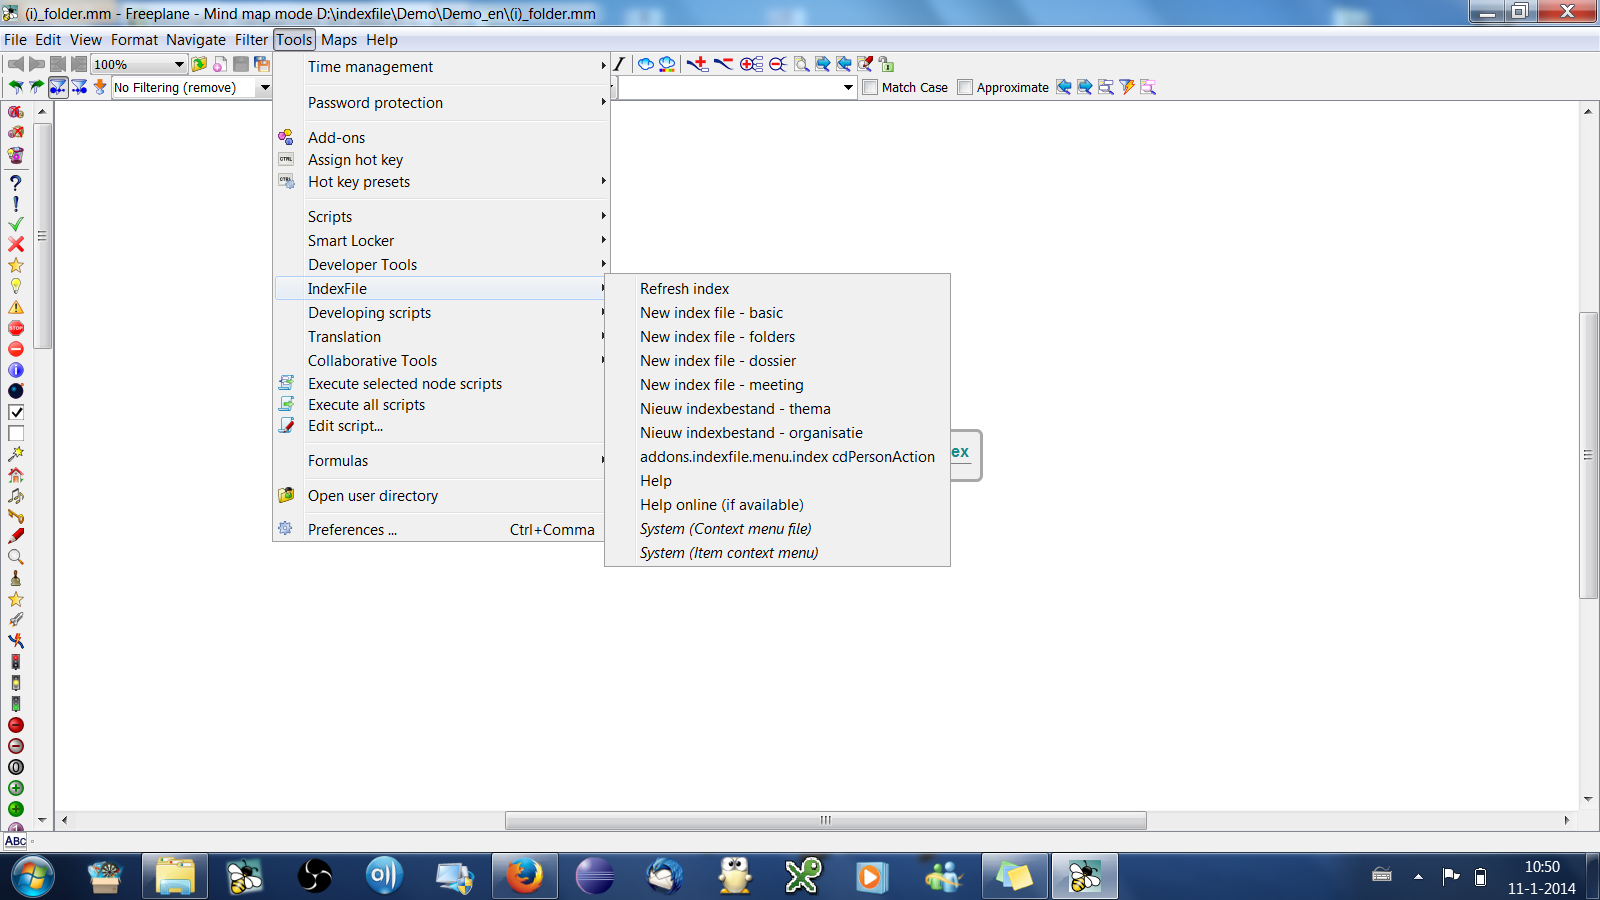Click the green unlock padlock icon on the toolbar
This screenshot has width=1600, height=900.
(886, 64)
